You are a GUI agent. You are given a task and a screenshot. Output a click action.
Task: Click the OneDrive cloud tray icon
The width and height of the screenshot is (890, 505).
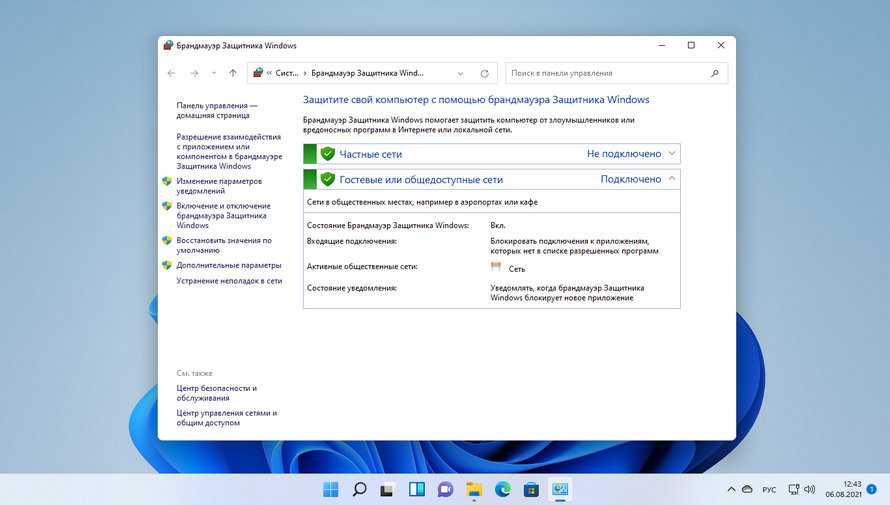pos(748,489)
